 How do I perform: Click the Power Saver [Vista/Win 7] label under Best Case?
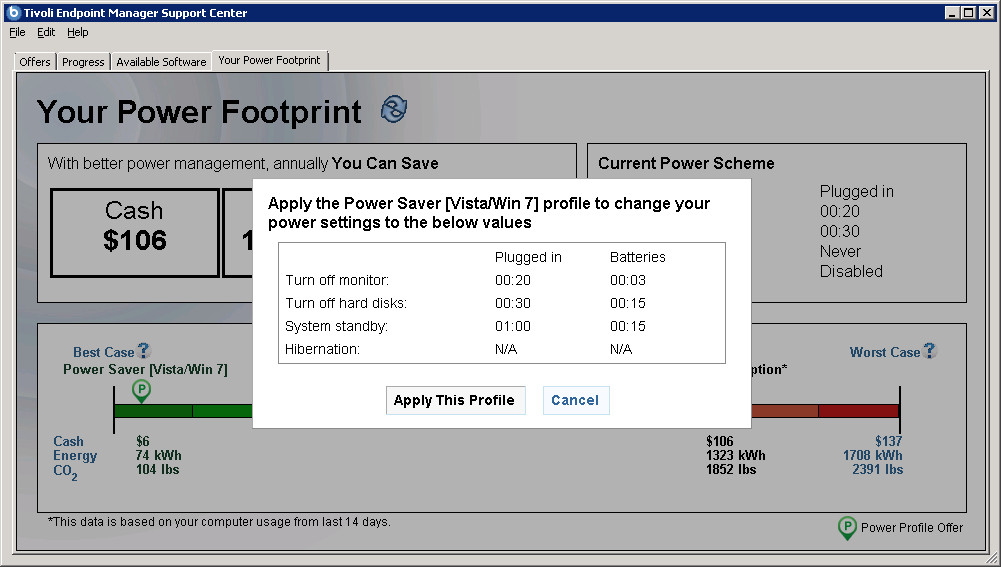pos(145,370)
